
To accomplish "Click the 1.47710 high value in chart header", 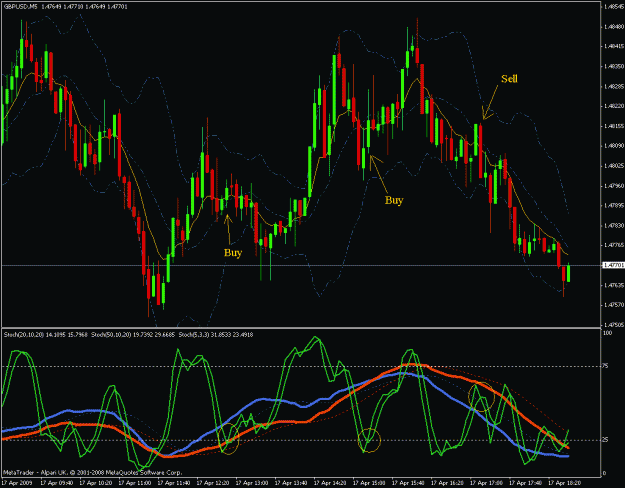I will pyautogui.click(x=73, y=7).
